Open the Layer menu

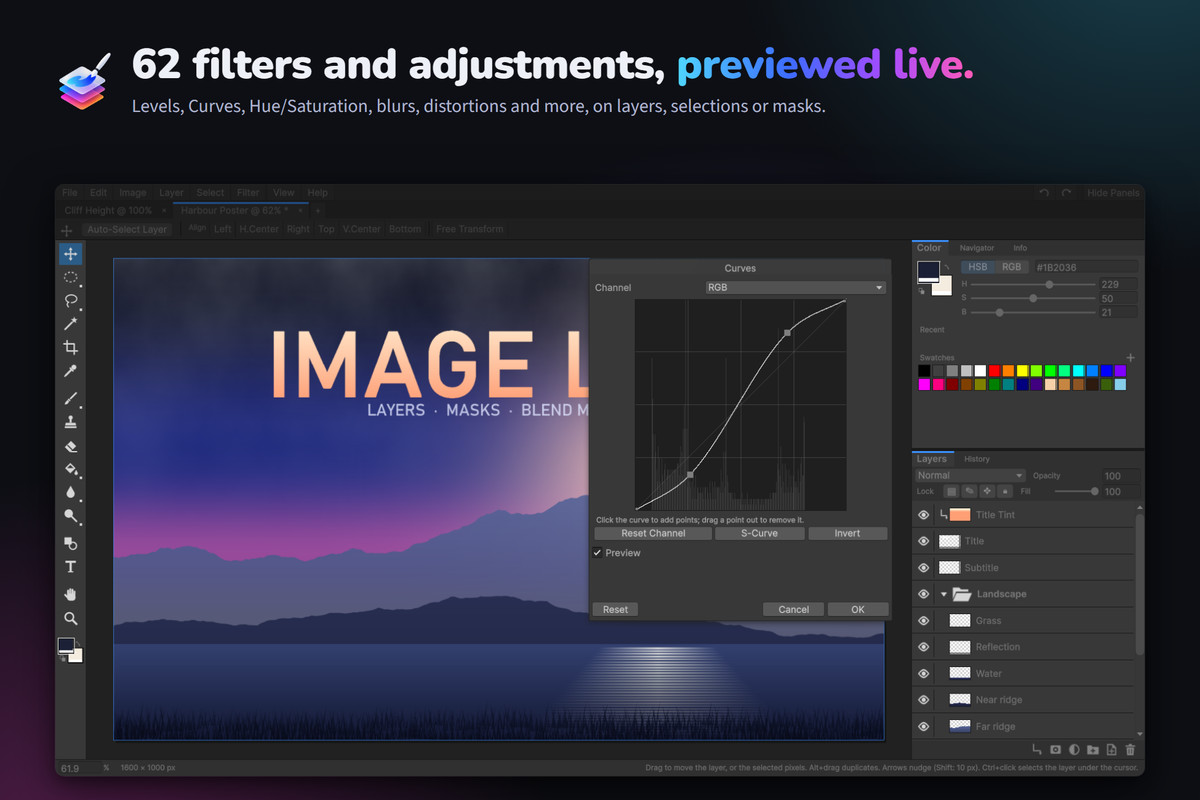171,193
